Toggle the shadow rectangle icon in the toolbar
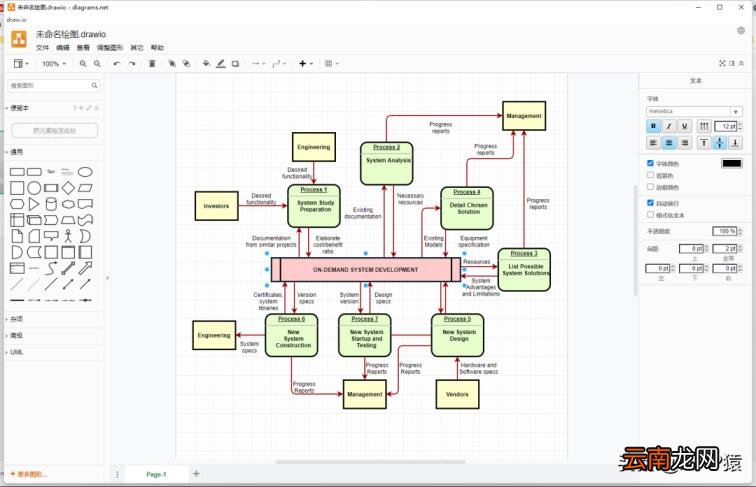The height and width of the screenshot is (487, 756). (x=235, y=64)
